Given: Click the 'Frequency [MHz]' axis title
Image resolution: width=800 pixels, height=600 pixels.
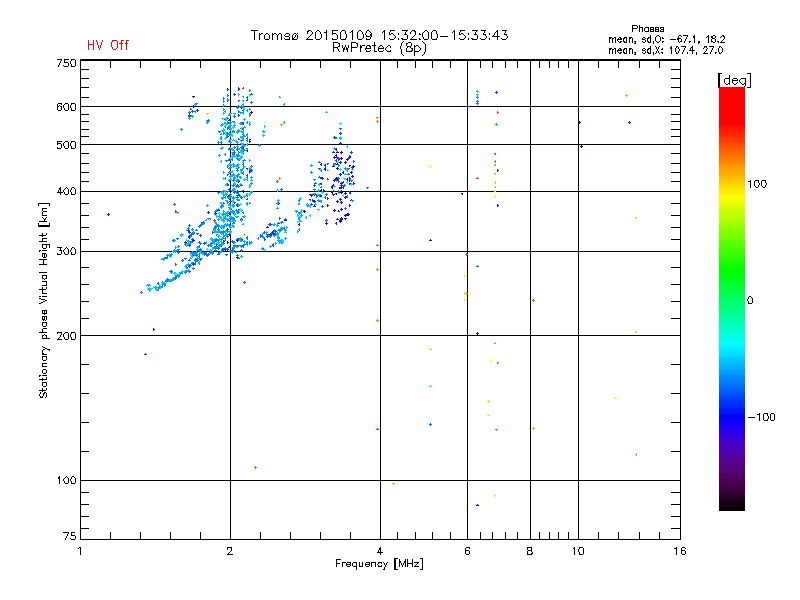Looking at the screenshot, I should coord(379,564).
